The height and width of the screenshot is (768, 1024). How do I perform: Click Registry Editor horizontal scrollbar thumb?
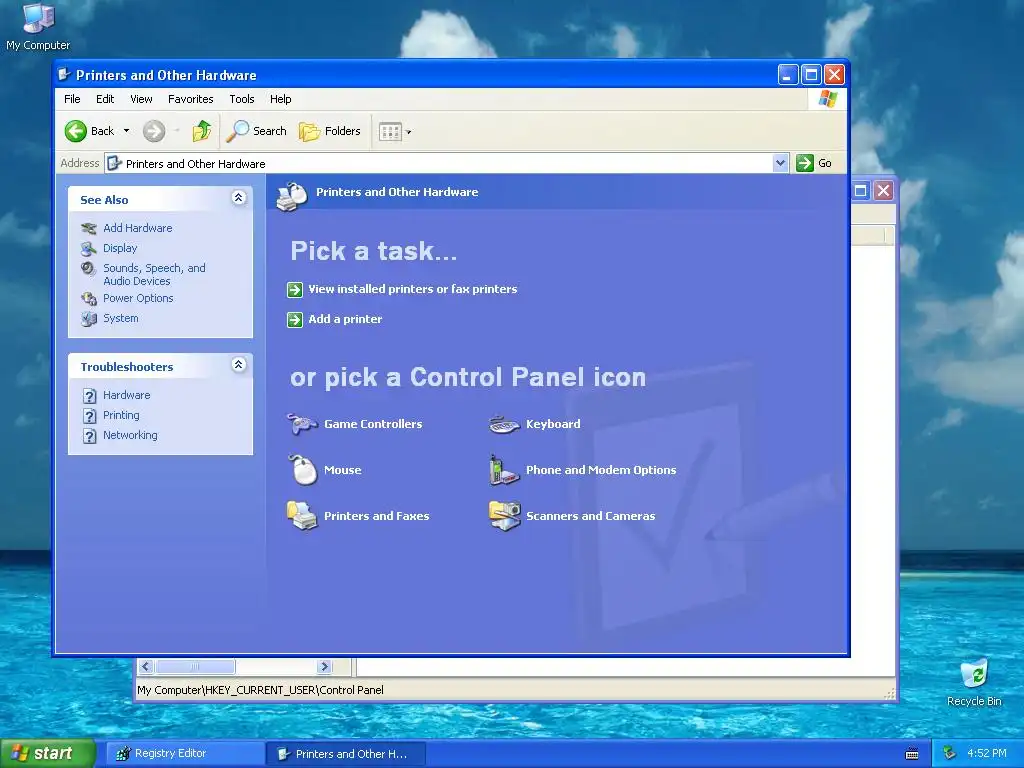pyautogui.click(x=195, y=667)
